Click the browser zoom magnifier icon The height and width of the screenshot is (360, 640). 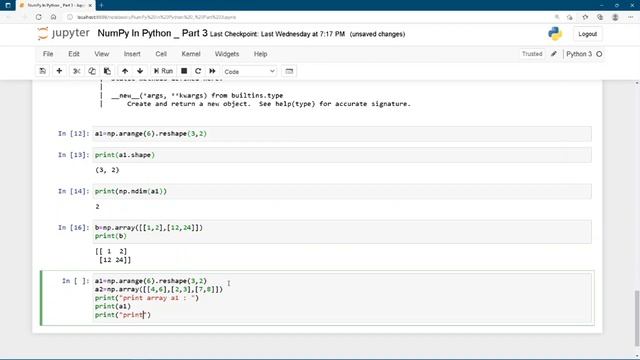[x=557, y=17]
